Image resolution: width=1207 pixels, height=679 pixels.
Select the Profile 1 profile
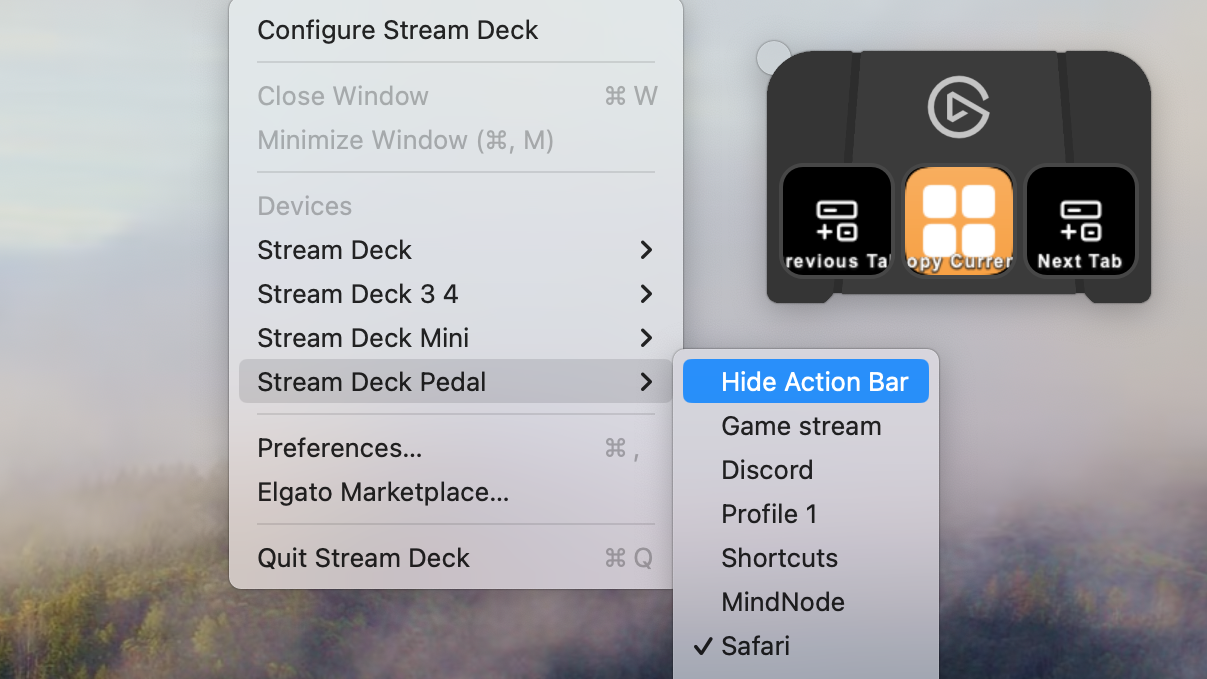point(806,514)
